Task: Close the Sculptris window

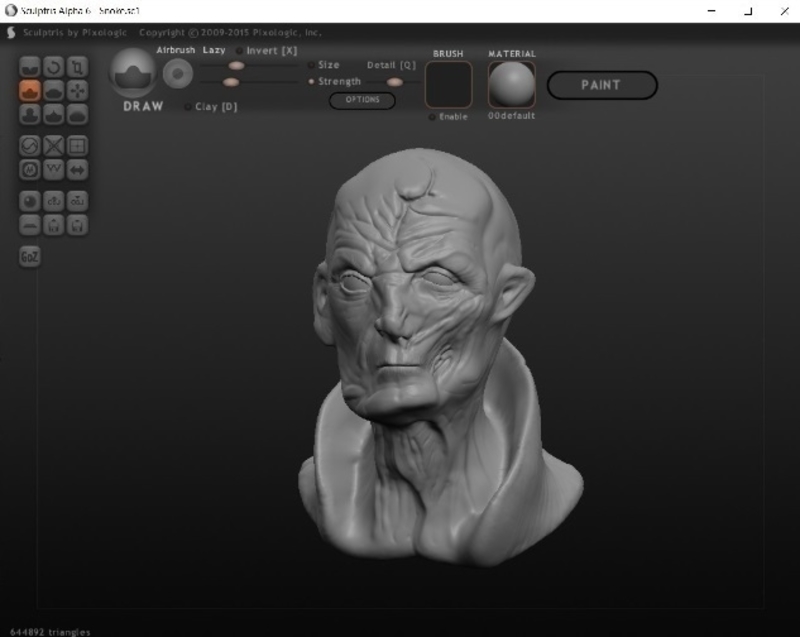Action: coord(785,11)
